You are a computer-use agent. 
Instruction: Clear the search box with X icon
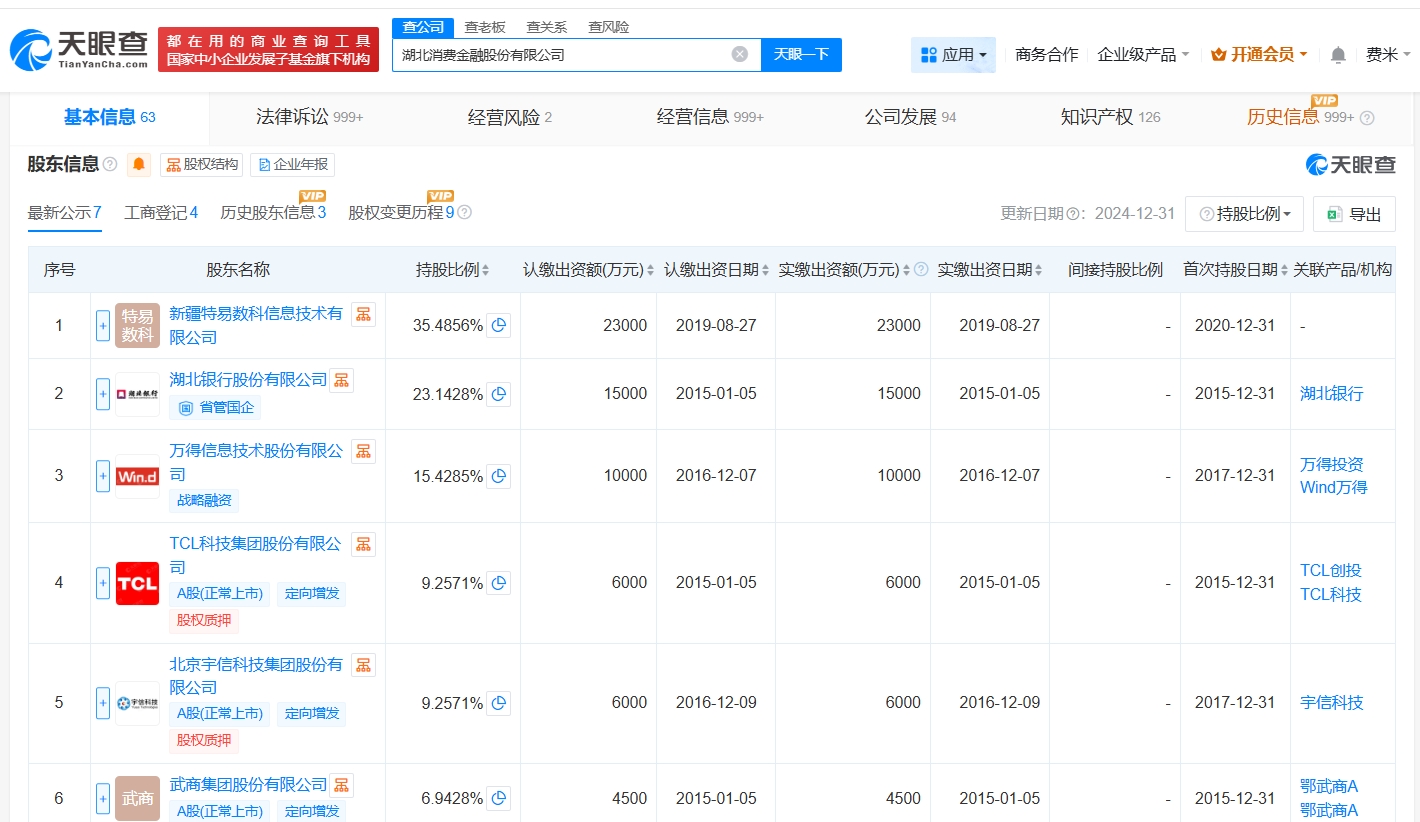click(740, 54)
